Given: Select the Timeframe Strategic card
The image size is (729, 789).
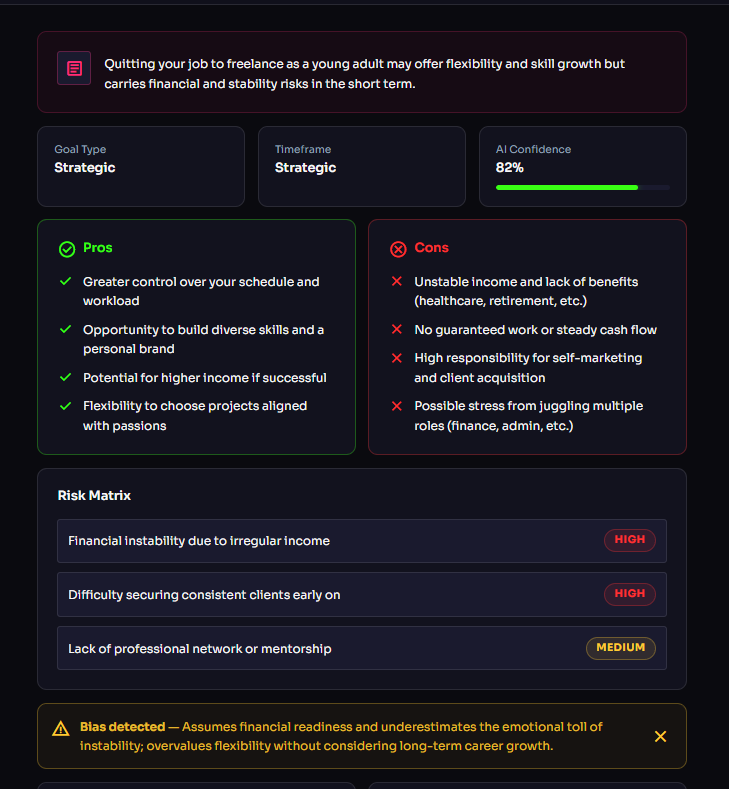Looking at the screenshot, I should (362, 166).
